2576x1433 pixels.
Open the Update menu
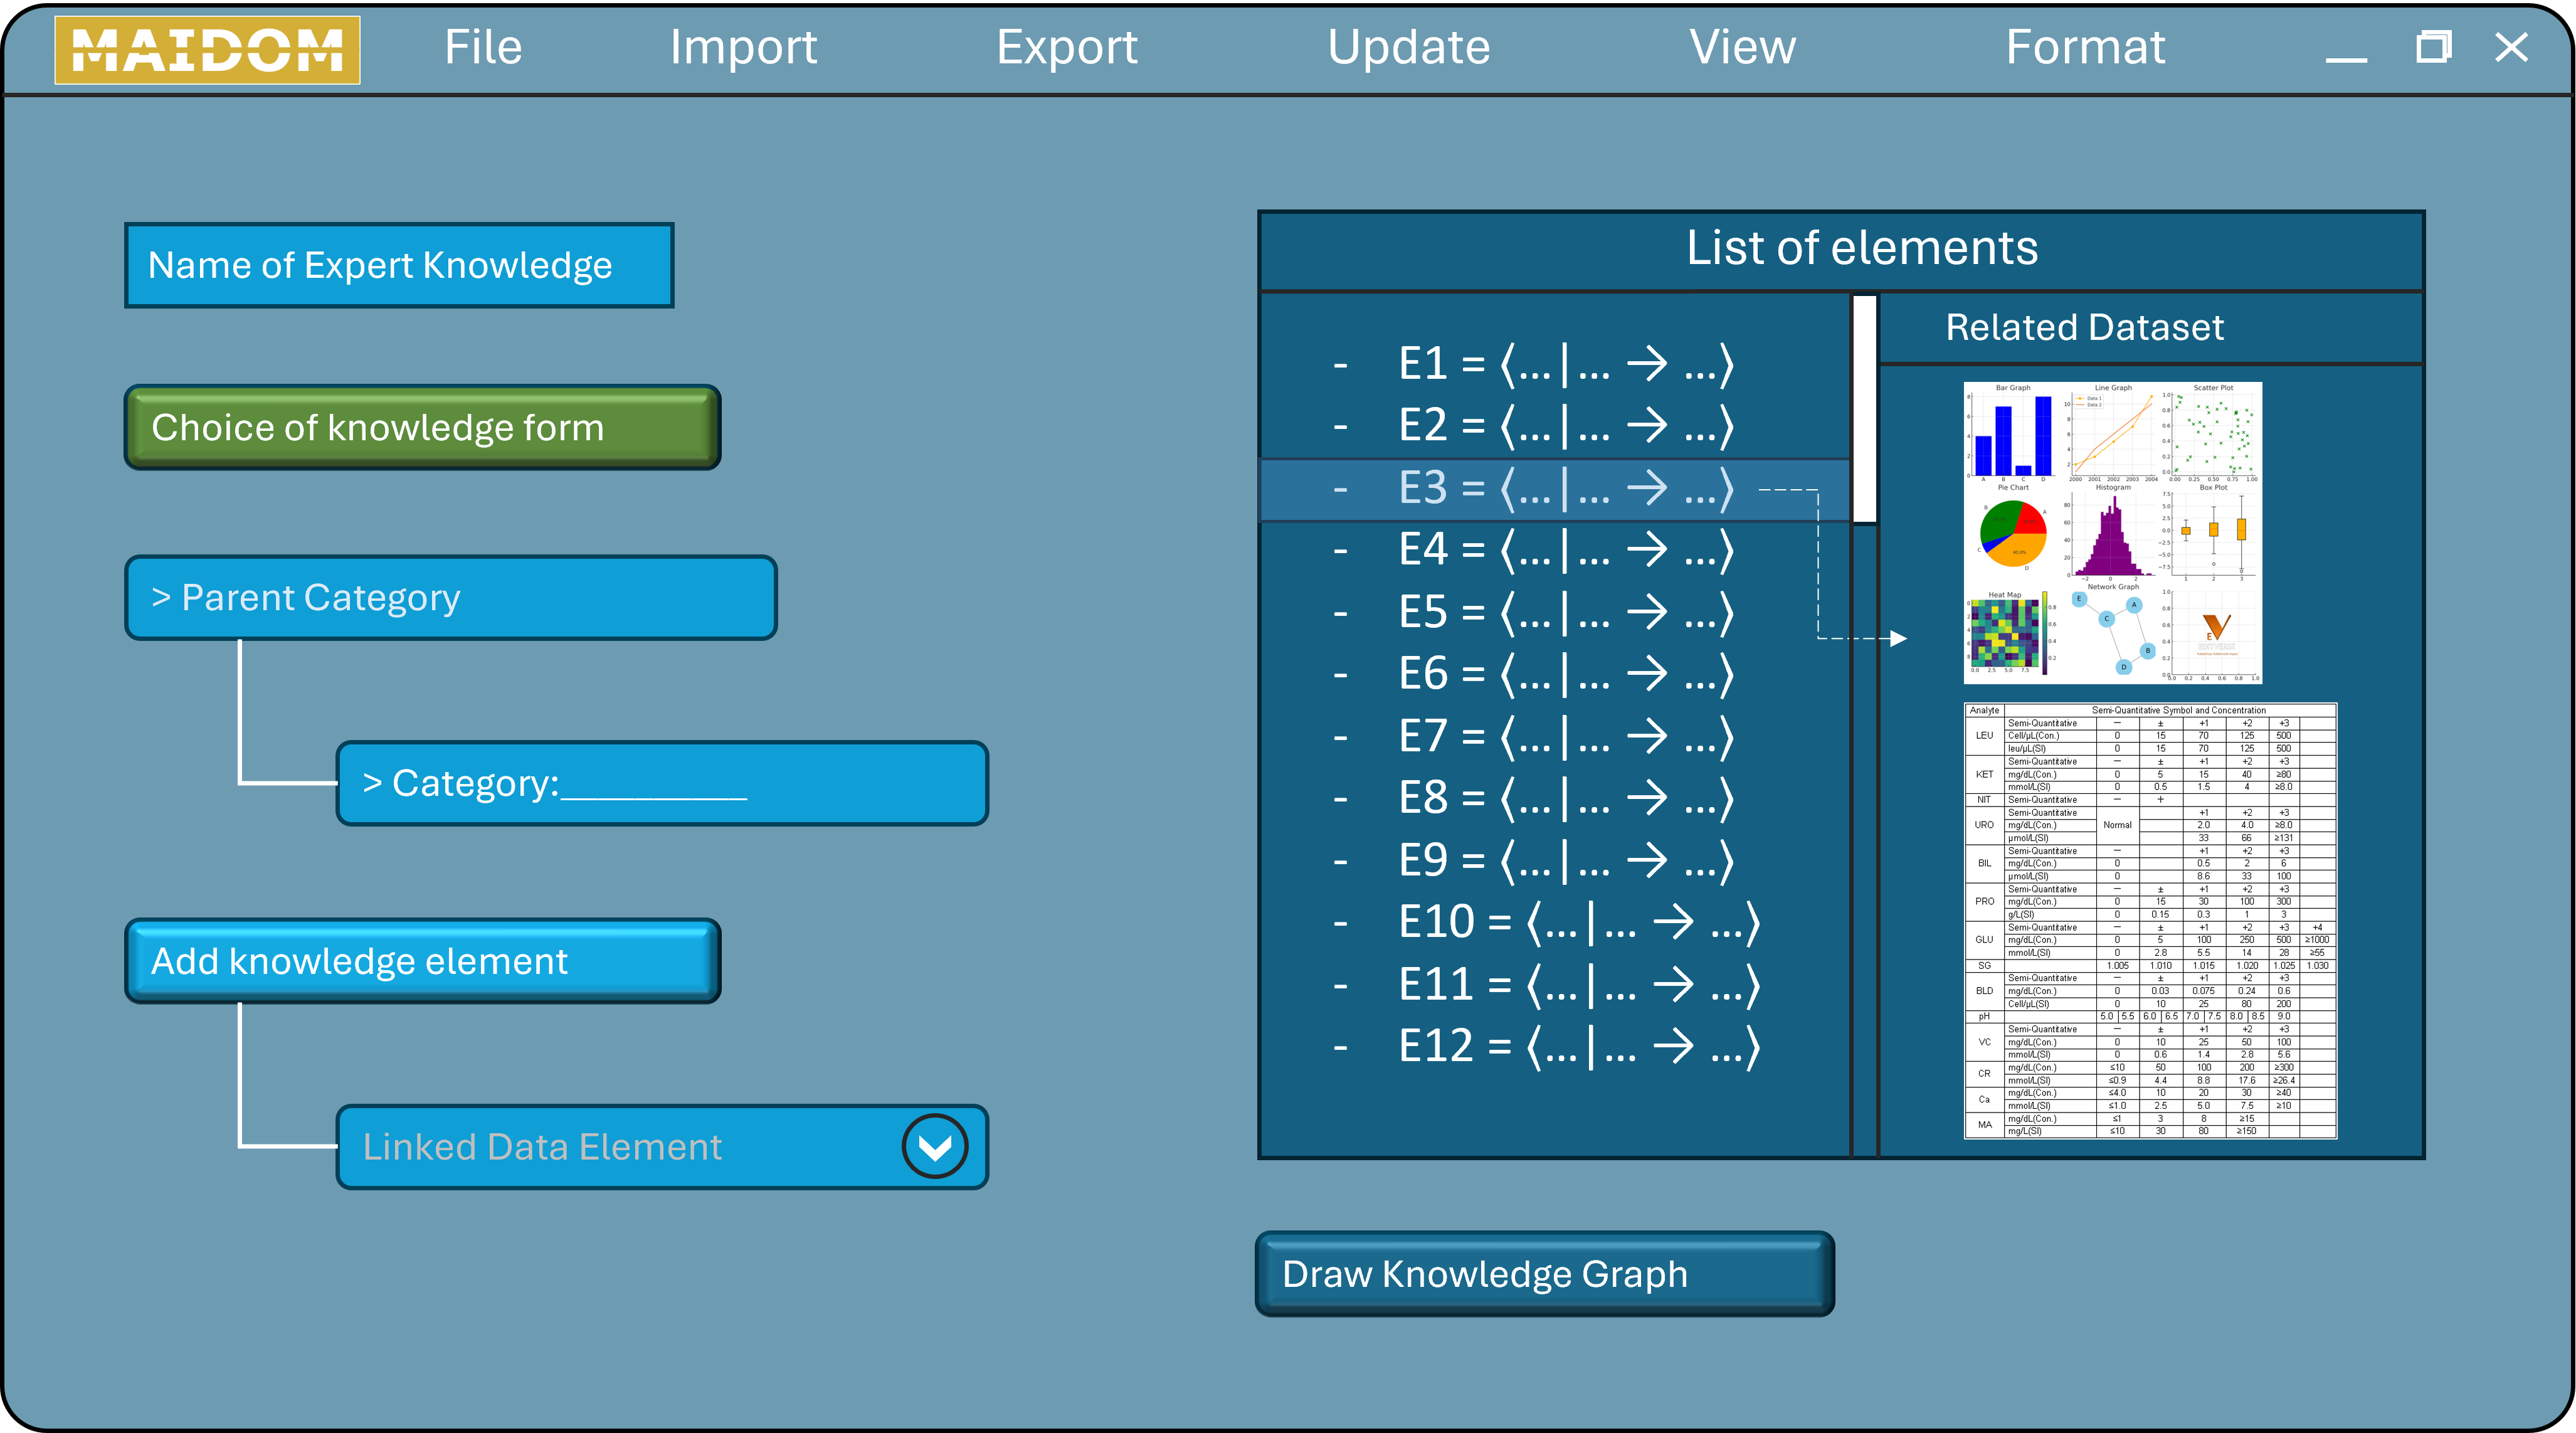click(1408, 47)
